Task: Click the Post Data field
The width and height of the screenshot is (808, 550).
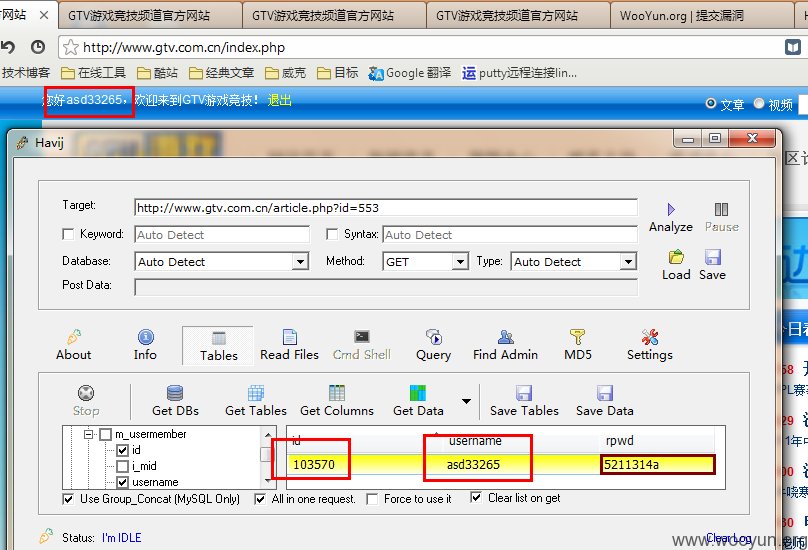Action: pyautogui.click(x=386, y=287)
